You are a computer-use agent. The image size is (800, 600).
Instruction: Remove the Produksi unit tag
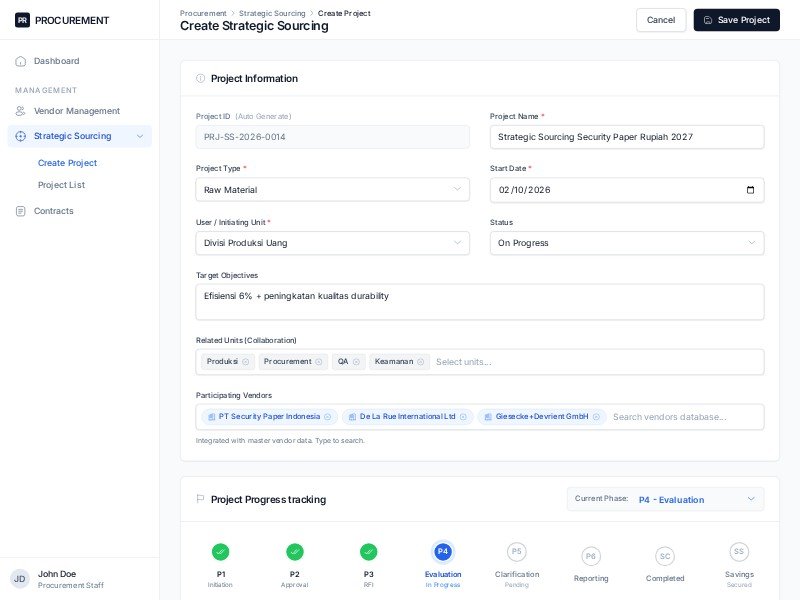(246, 362)
